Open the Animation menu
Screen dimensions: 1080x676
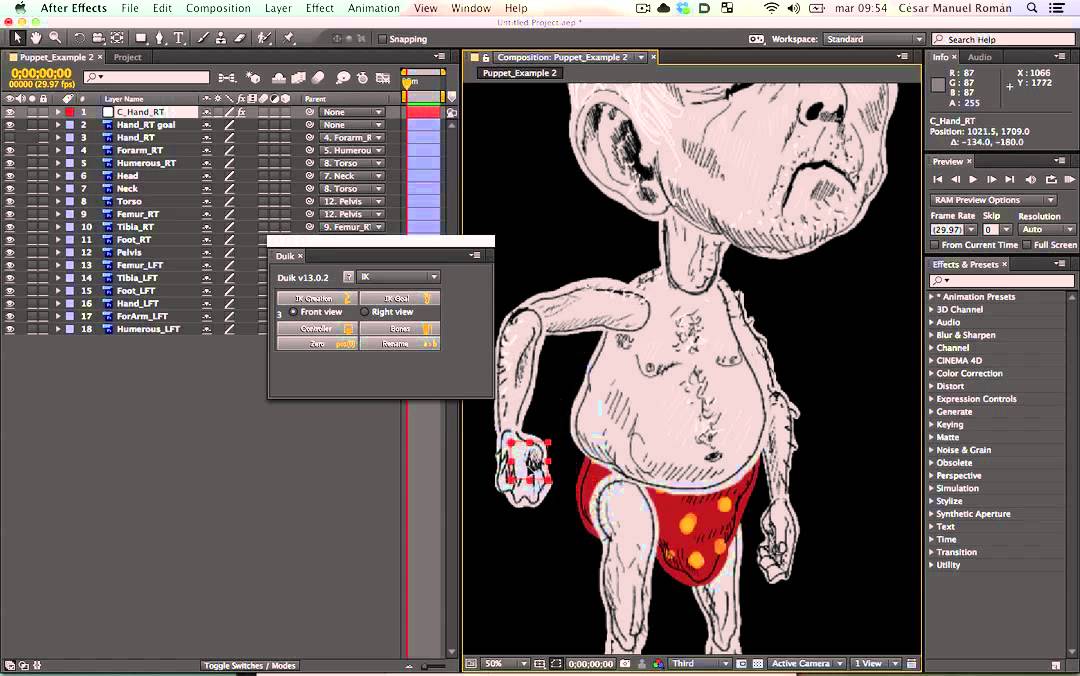[373, 8]
